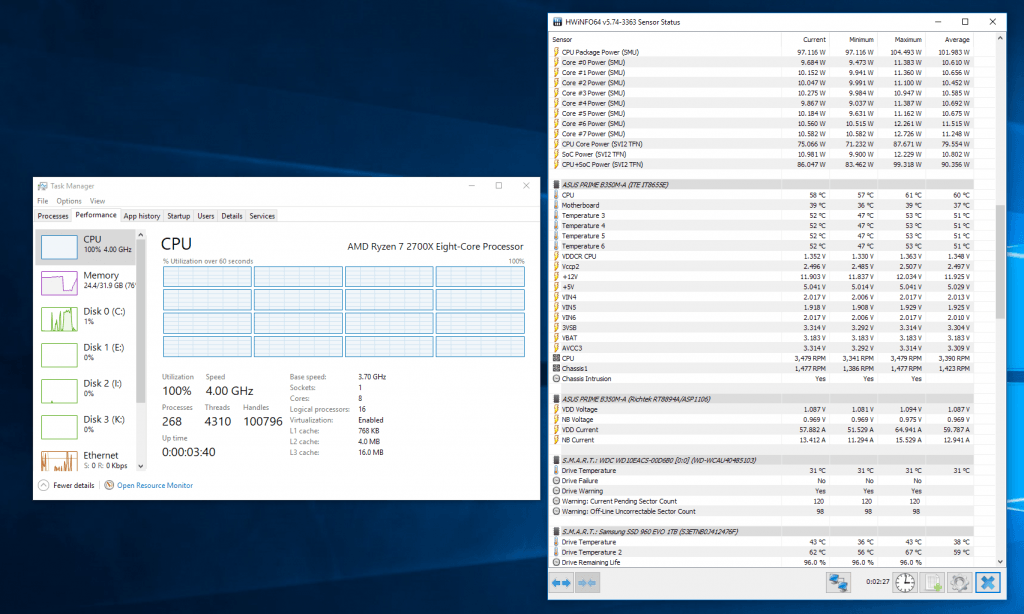Image resolution: width=1024 pixels, height=614 pixels.
Task: Select the Drive Warning row
Action: [x=763, y=491]
